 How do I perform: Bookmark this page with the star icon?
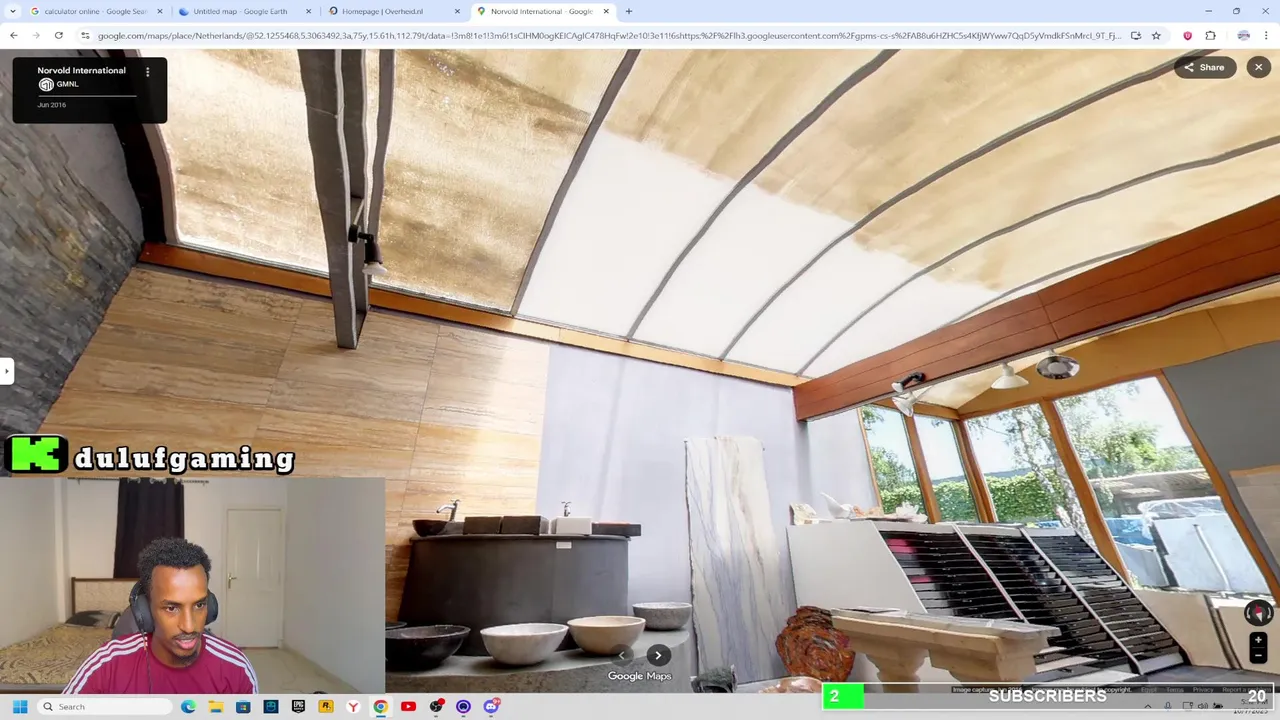1156,35
